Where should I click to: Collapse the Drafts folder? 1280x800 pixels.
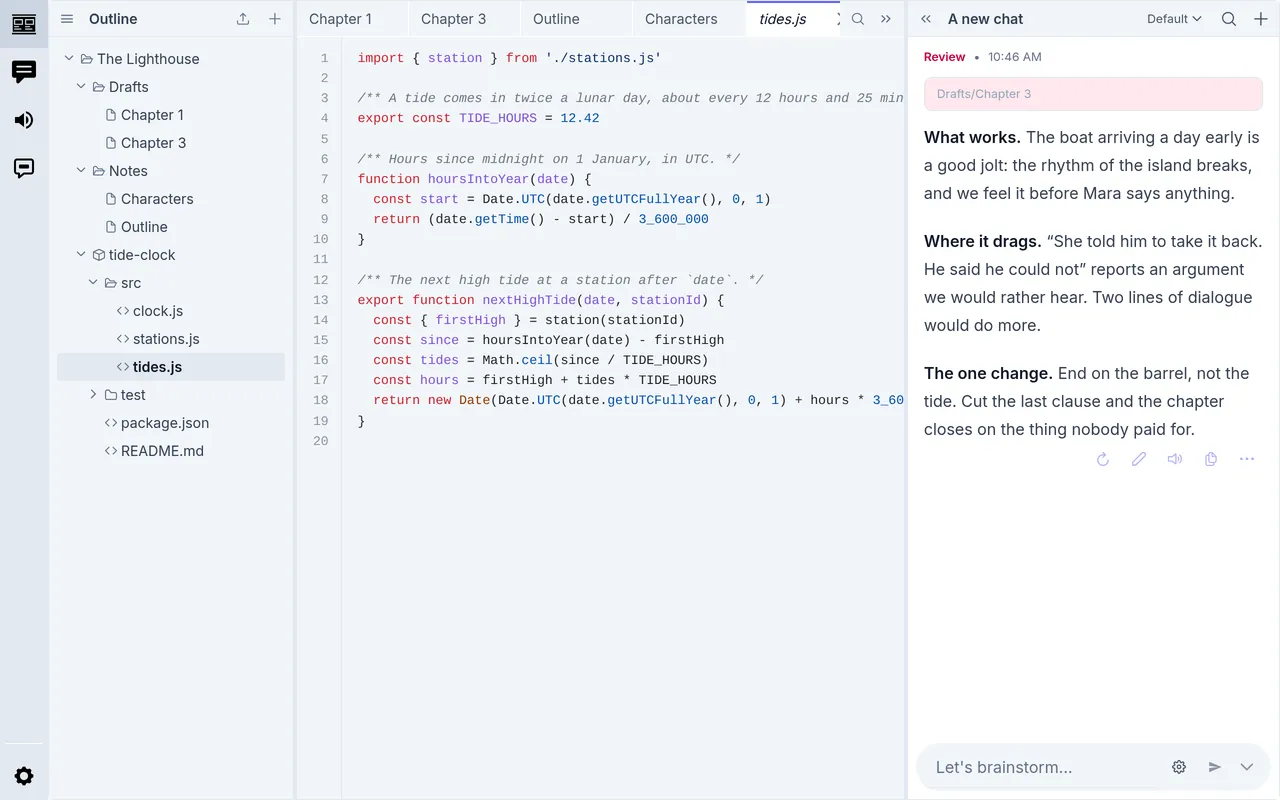coord(81,87)
